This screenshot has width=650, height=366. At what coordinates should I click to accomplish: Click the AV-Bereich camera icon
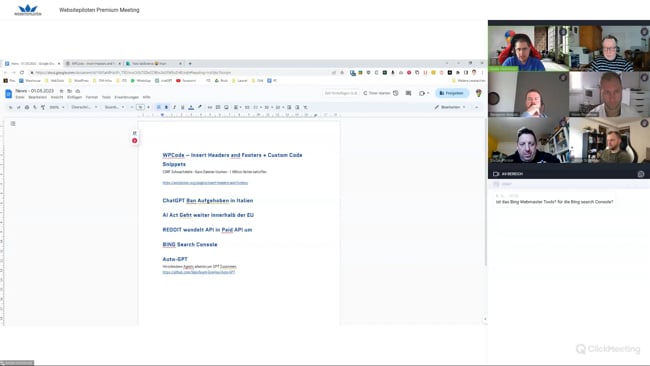pyautogui.click(x=496, y=174)
